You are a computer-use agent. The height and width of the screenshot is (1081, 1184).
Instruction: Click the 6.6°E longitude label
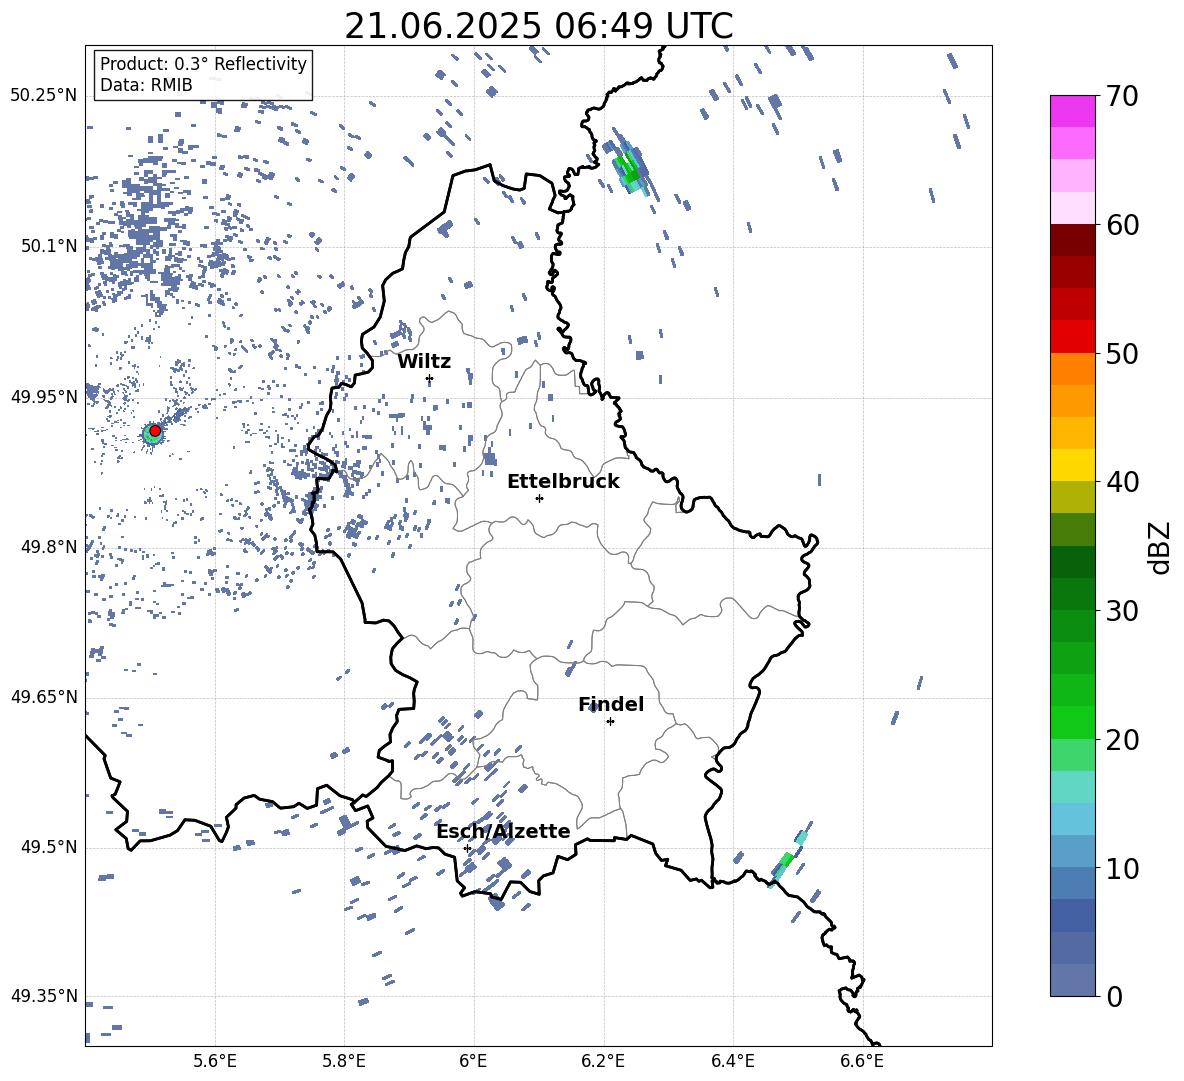pos(862,1061)
